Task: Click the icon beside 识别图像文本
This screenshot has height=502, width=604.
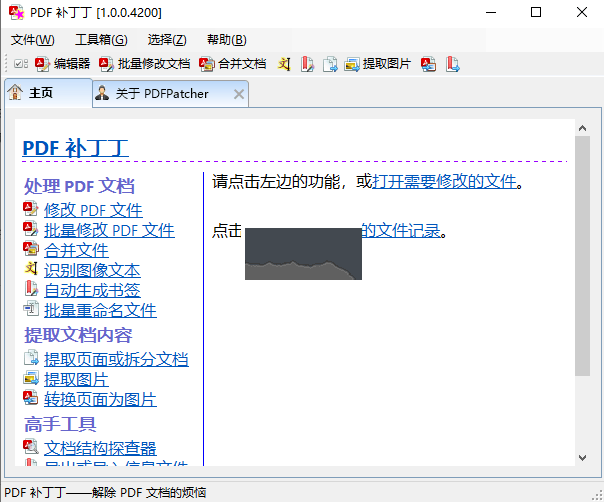Action: click(x=31, y=269)
